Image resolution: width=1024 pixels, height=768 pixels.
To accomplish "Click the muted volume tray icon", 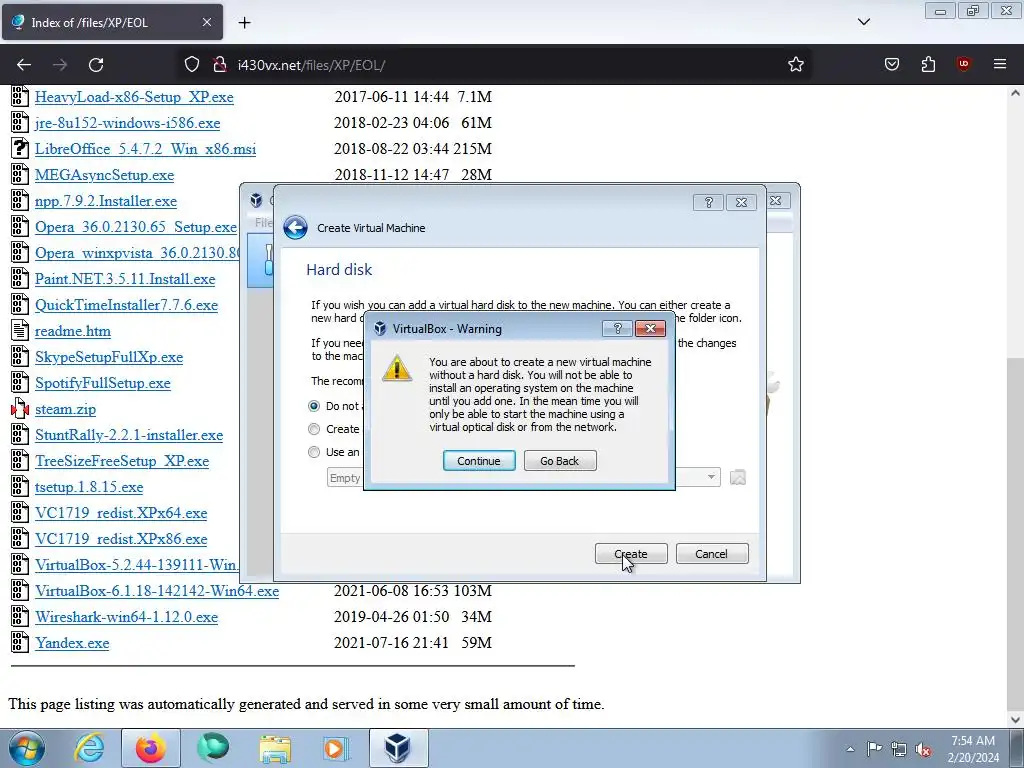I will tap(923, 749).
